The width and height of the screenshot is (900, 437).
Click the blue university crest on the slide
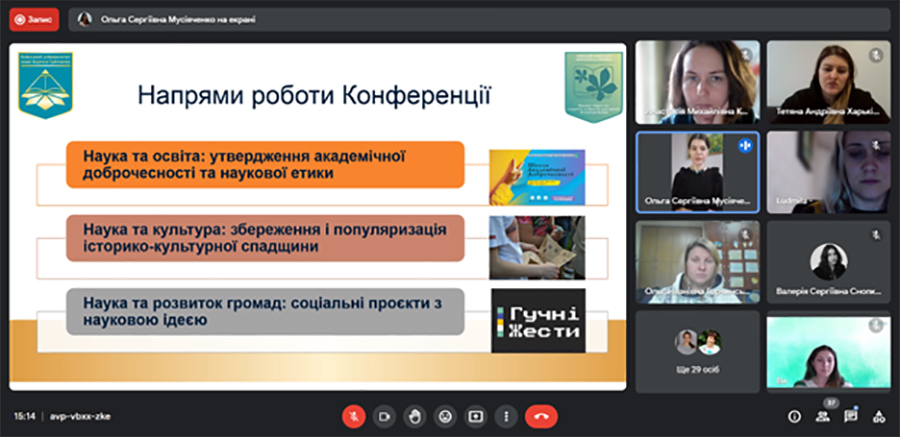(45, 85)
